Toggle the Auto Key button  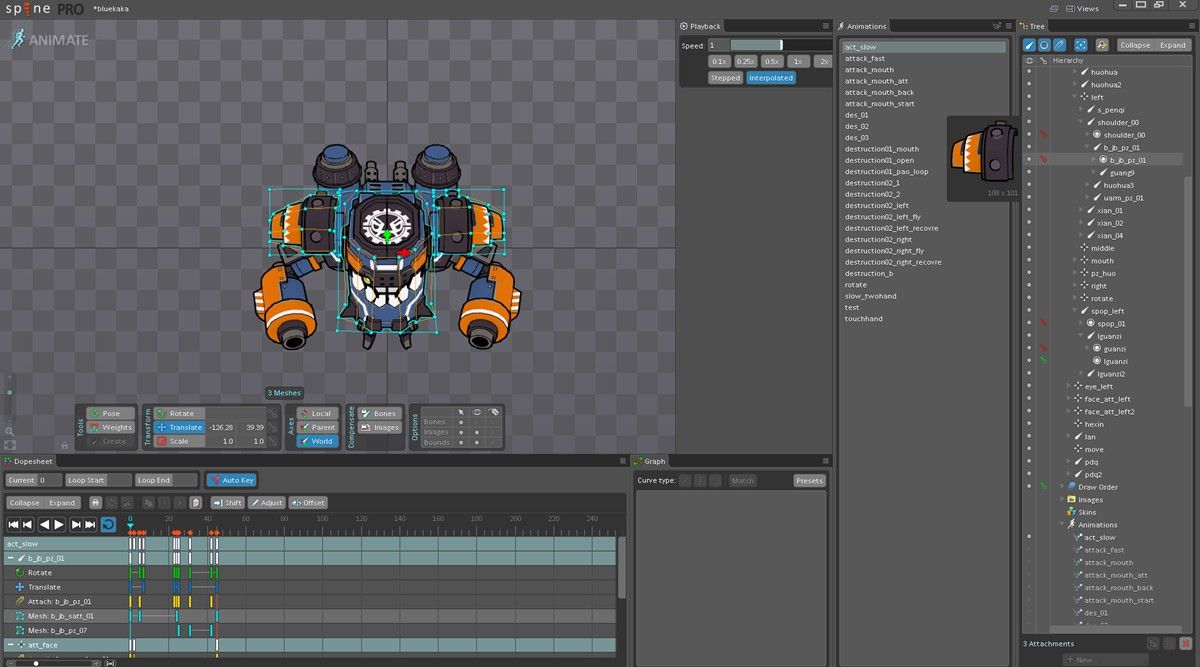coord(231,480)
